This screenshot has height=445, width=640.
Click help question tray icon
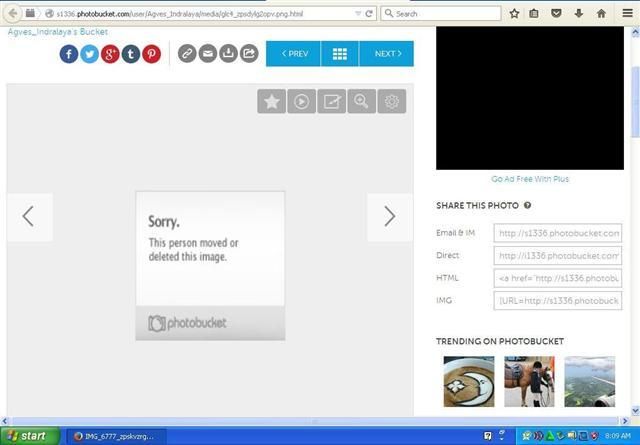pyautogui.click(x=487, y=436)
